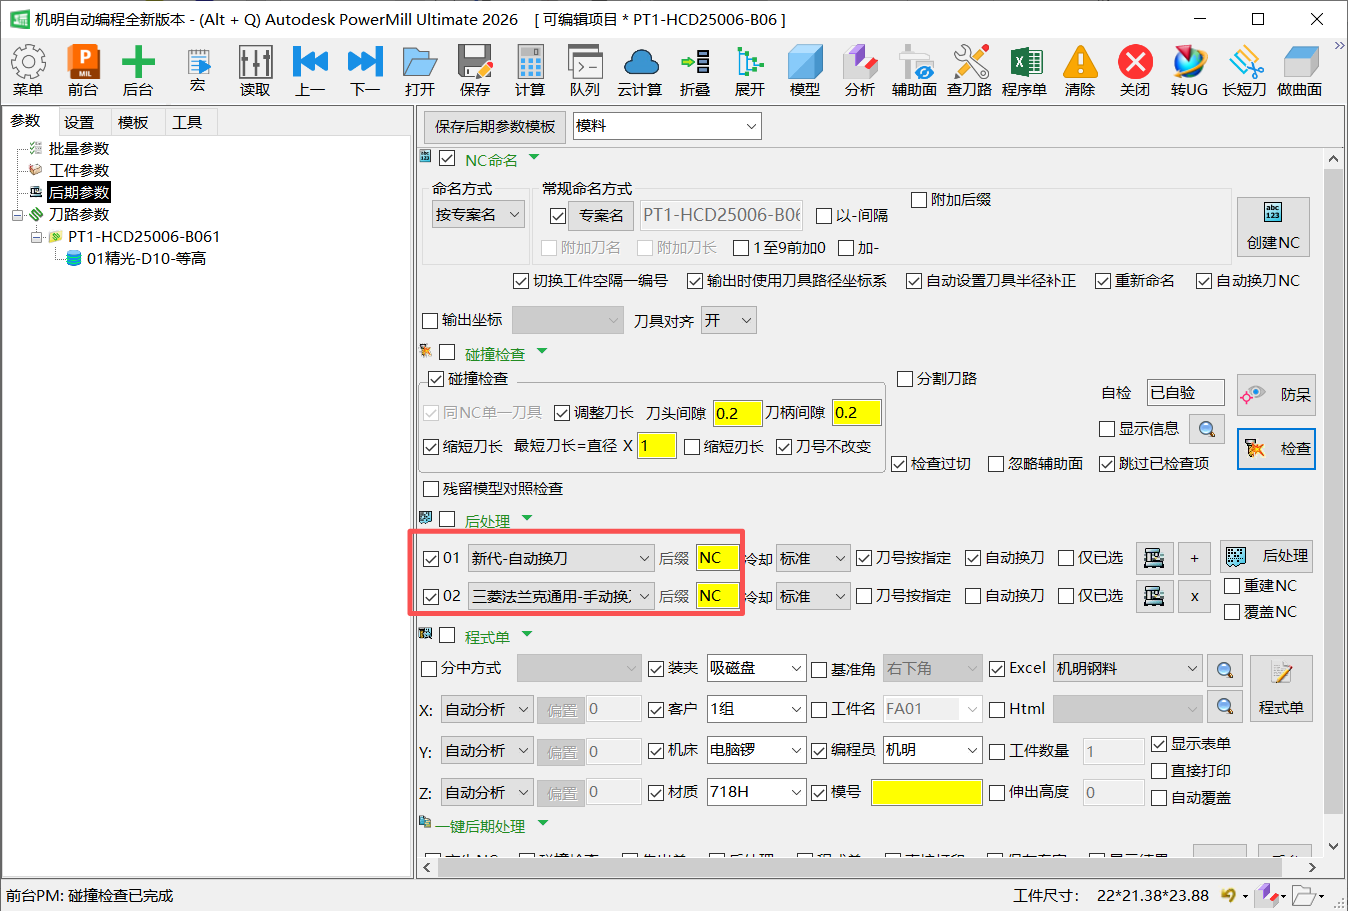The height and width of the screenshot is (911, 1348).
Task: Click the 检查 button
Action: [1276, 449]
